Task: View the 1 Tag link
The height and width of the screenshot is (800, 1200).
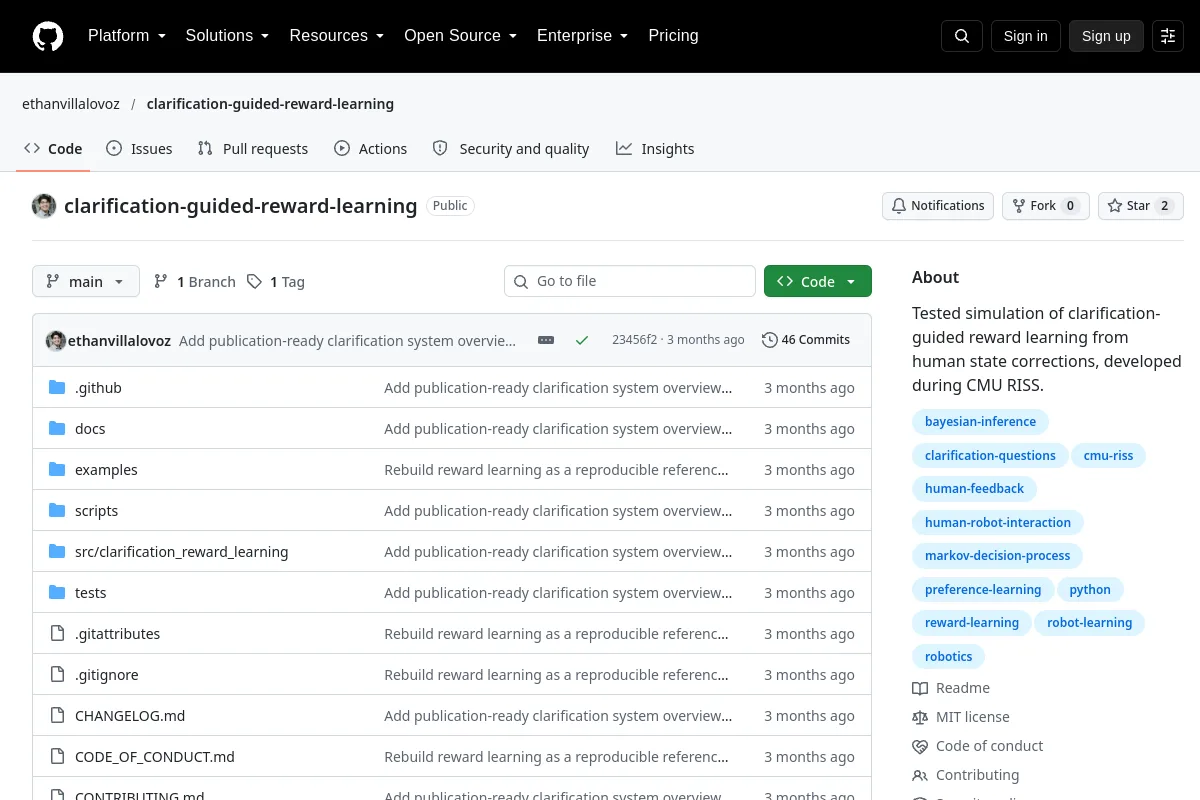Action: [276, 282]
